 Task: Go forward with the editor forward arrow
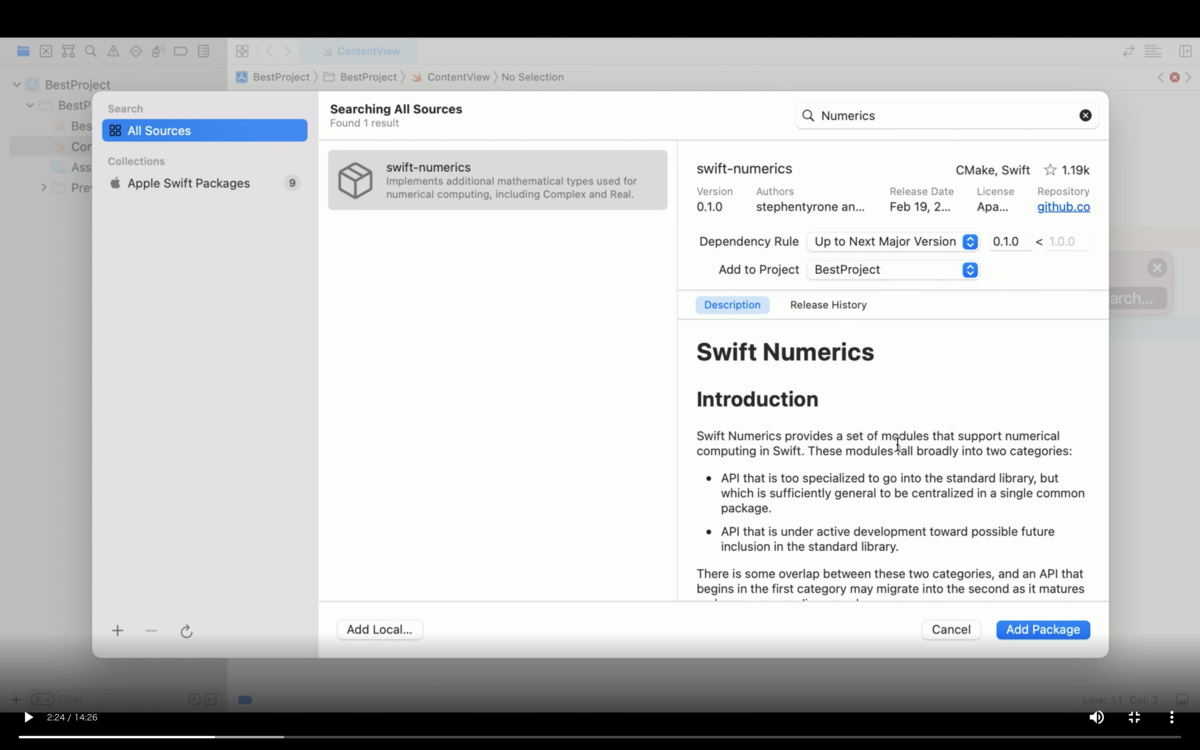click(x=287, y=51)
